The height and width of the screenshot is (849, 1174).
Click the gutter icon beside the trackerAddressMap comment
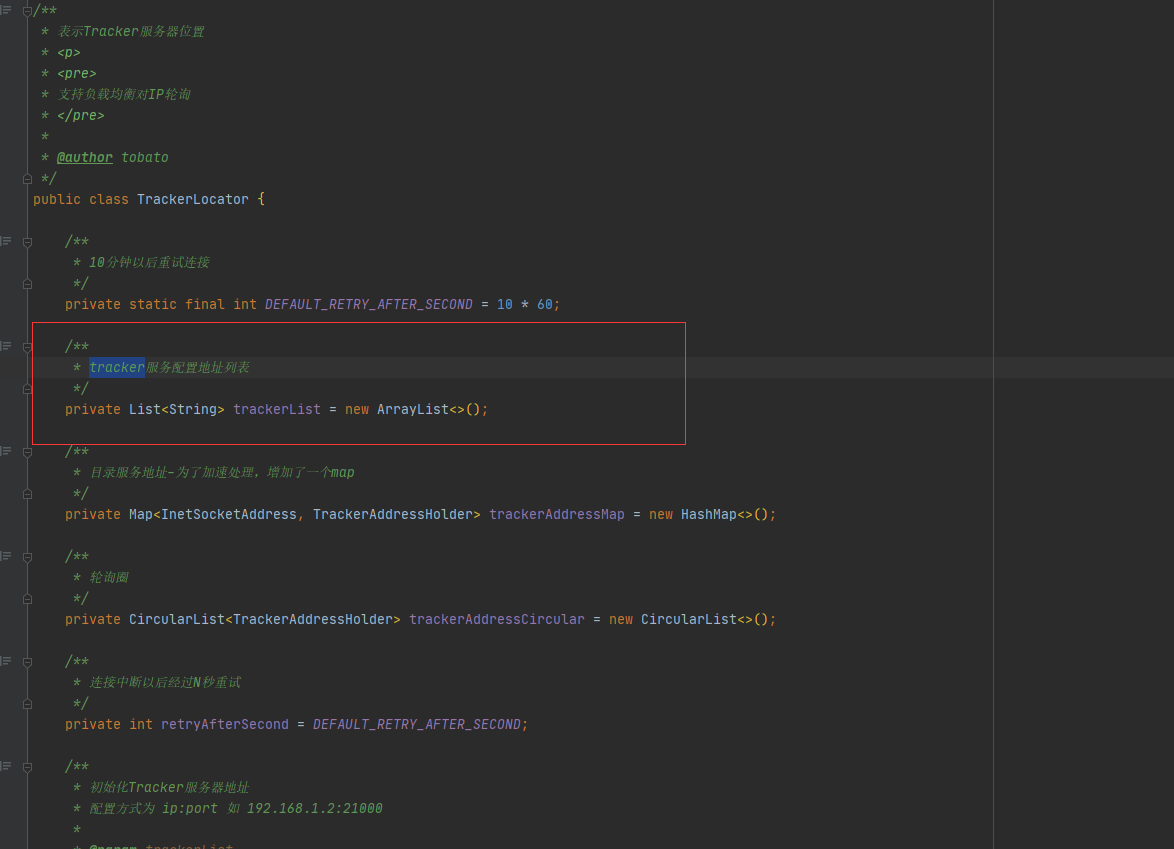pos(6,451)
